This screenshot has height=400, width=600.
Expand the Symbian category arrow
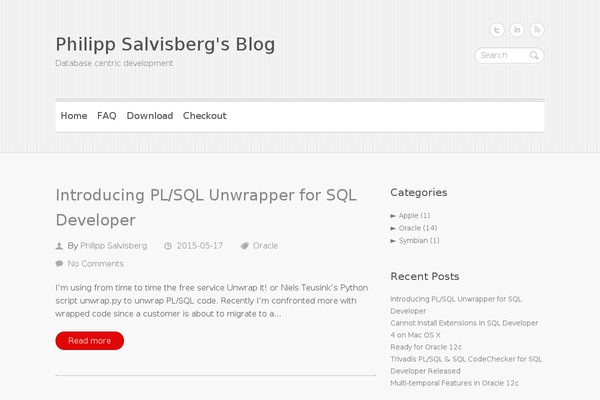click(x=393, y=241)
